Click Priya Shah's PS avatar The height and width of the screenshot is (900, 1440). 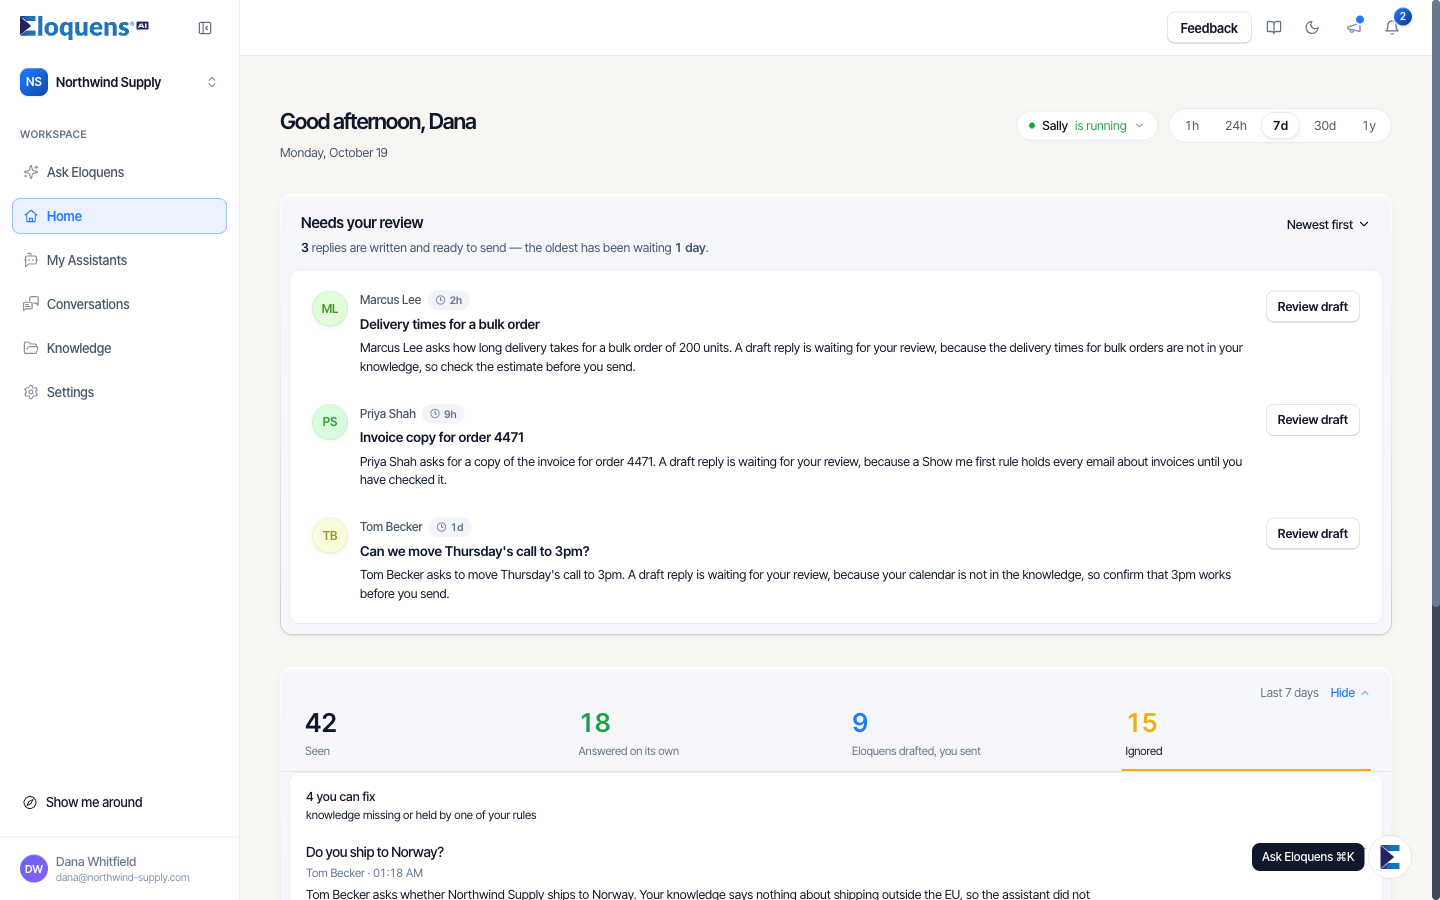point(330,422)
